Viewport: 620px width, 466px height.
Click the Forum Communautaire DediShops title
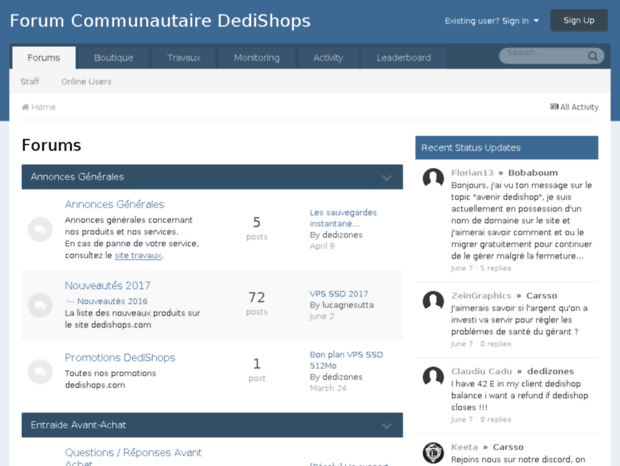tap(160, 21)
